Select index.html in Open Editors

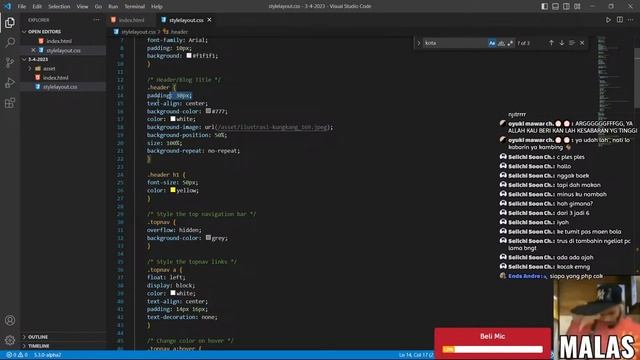(x=59, y=41)
